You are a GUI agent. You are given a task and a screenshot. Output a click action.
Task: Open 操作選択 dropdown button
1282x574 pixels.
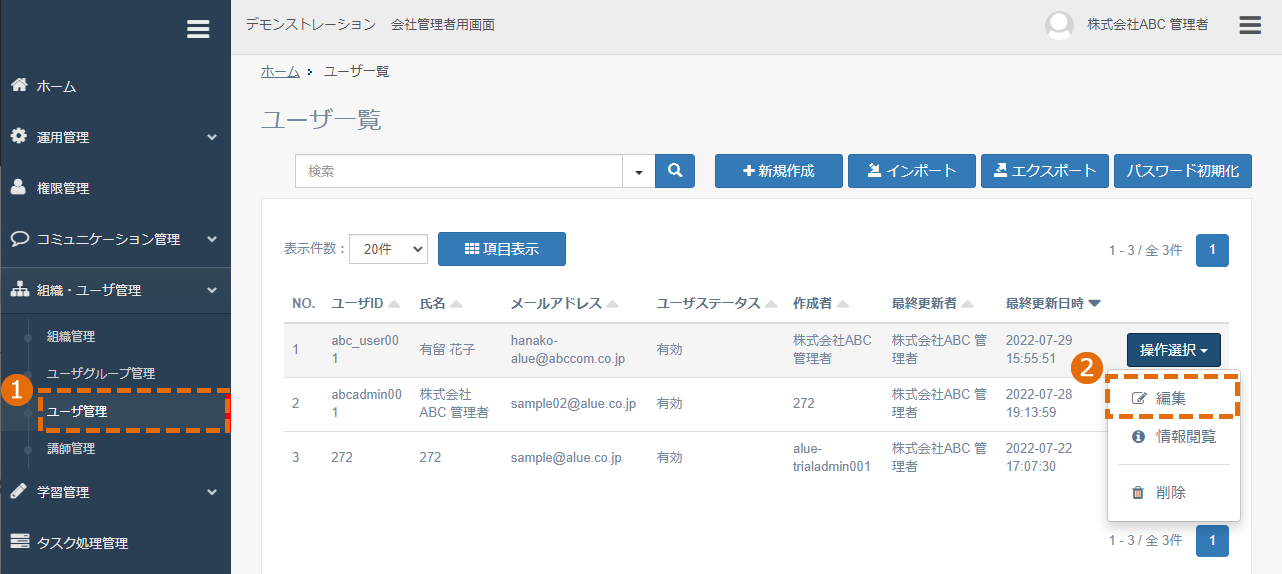coord(1173,350)
